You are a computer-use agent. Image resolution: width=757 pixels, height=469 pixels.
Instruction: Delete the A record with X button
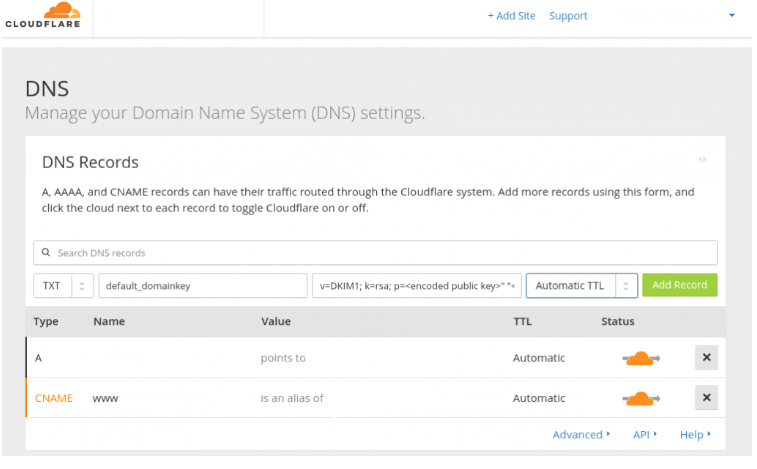point(706,357)
